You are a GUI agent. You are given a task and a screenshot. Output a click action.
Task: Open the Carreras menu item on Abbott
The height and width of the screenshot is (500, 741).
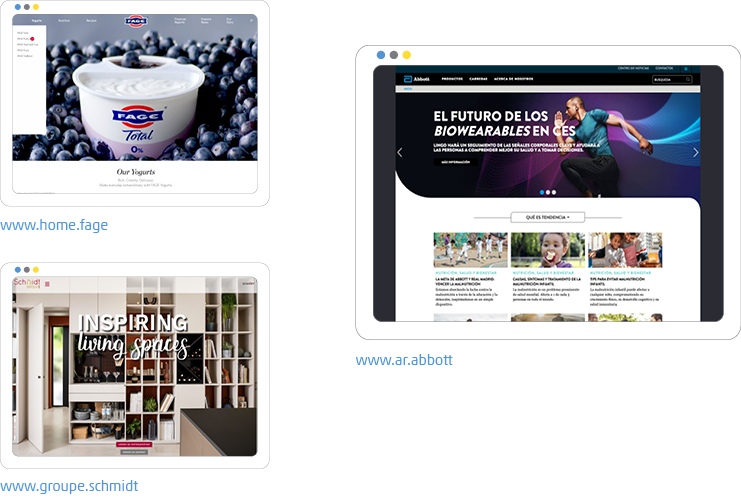click(479, 78)
